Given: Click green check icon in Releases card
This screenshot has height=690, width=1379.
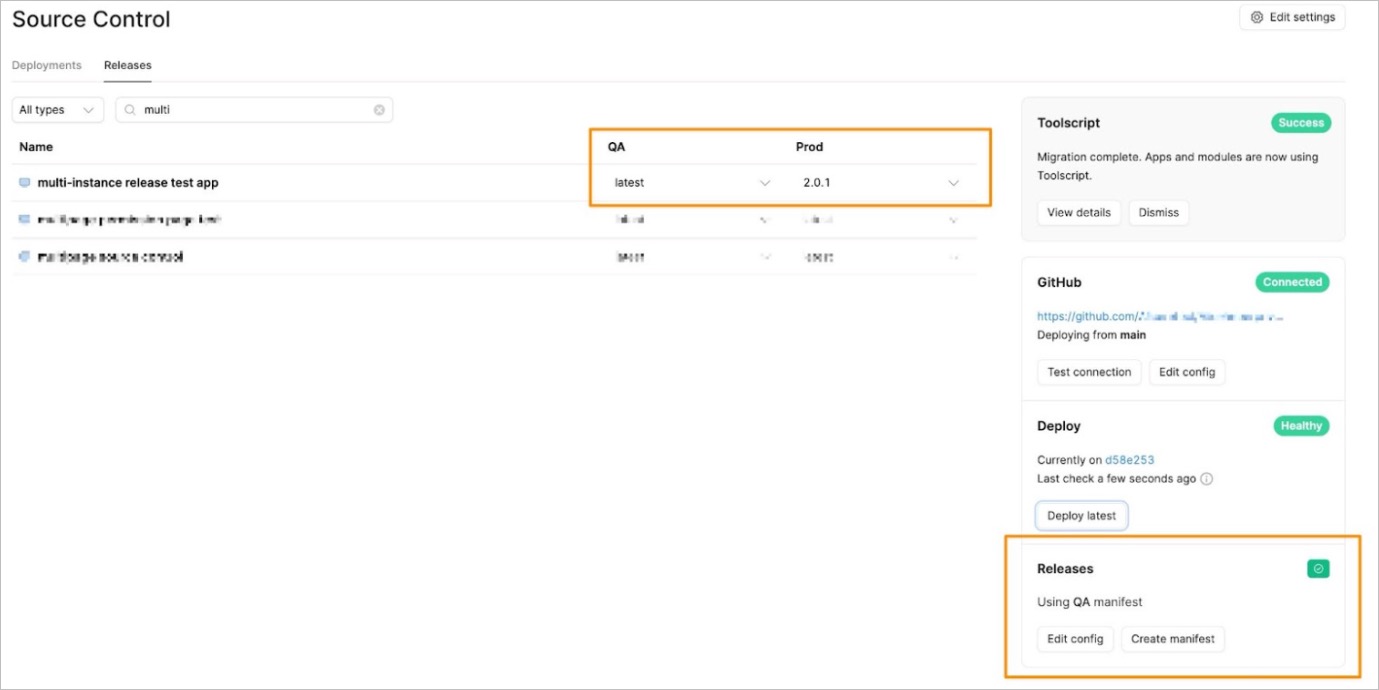Looking at the screenshot, I should pyautogui.click(x=1319, y=569).
